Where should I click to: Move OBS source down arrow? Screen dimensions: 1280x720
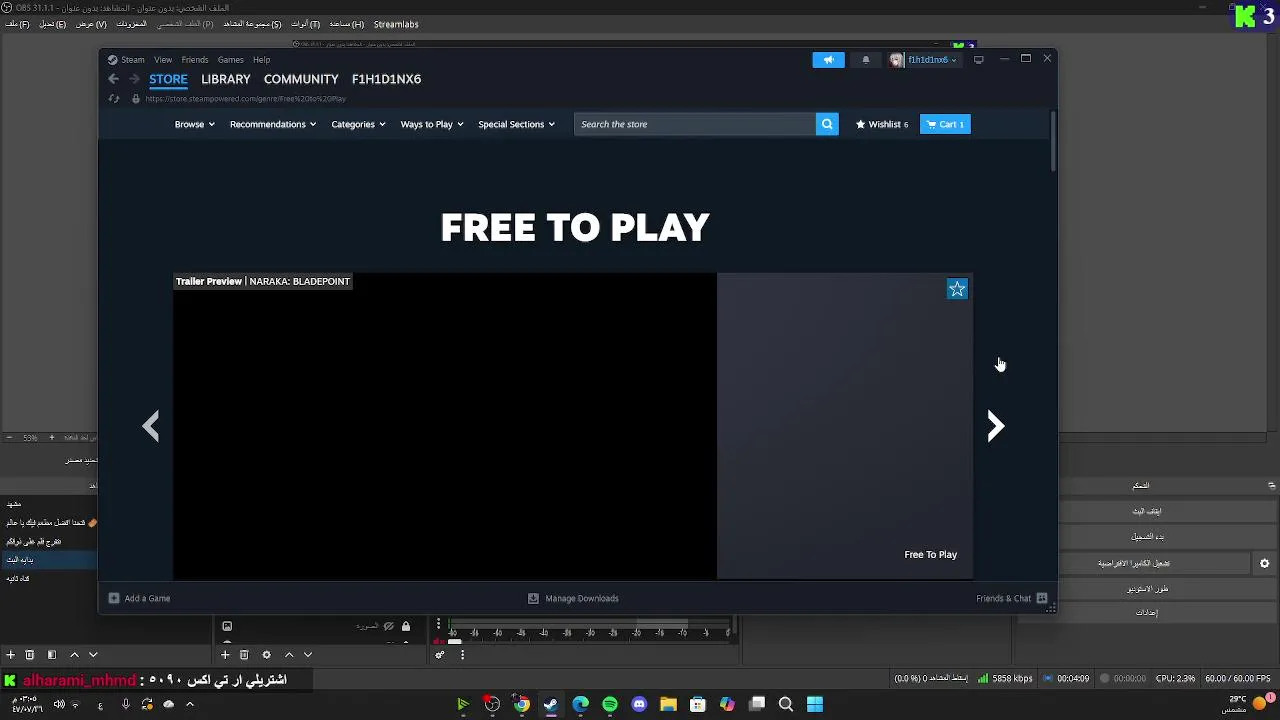[308, 655]
